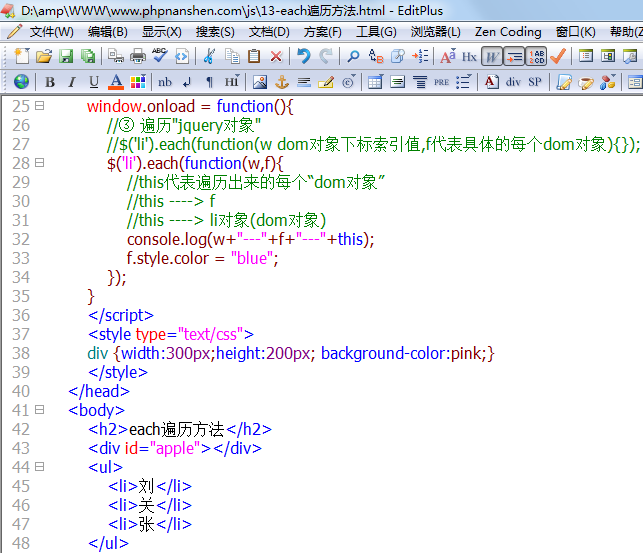Collapse the ul fold at line 44
The width and height of the screenshot is (643, 553).
(39, 467)
